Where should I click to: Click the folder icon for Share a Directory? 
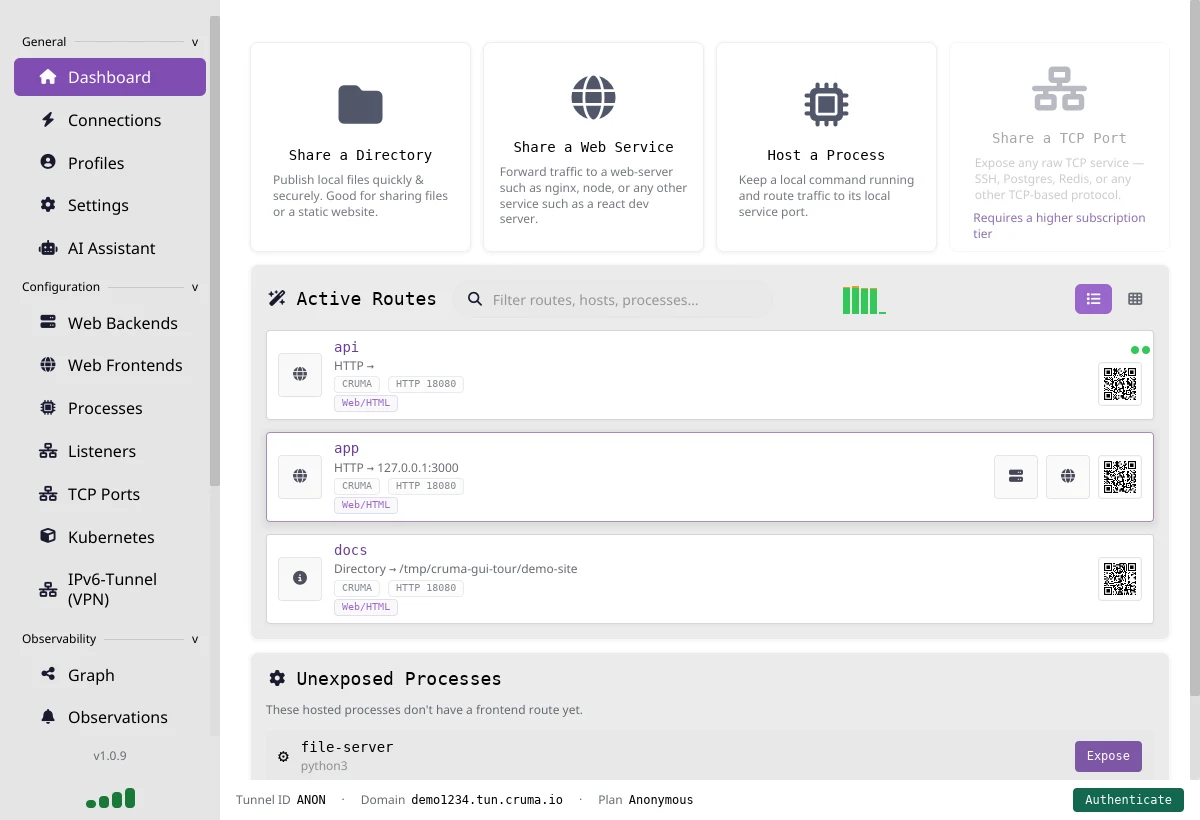(360, 104)
